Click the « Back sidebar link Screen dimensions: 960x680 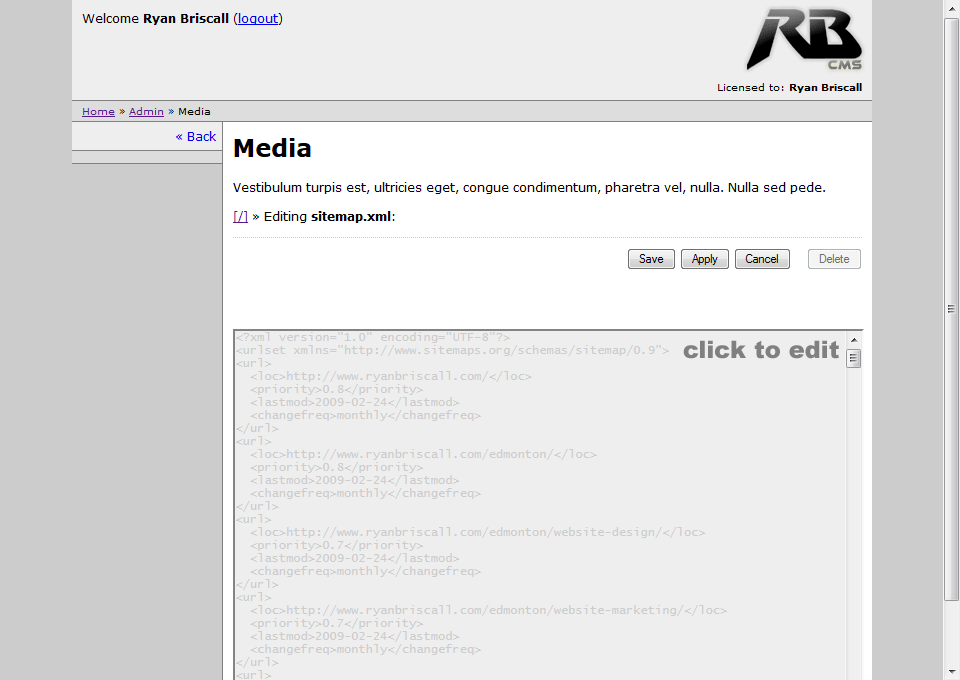coord(196,137)
